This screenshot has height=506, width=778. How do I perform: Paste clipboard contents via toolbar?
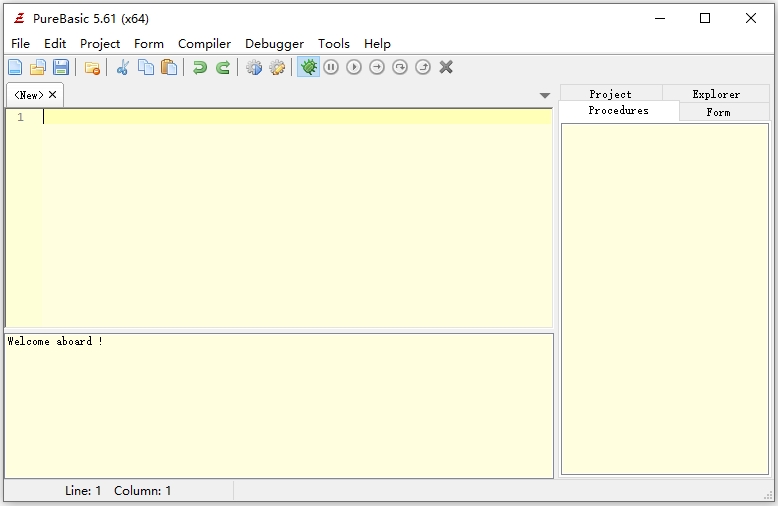[x=169, y=68]
